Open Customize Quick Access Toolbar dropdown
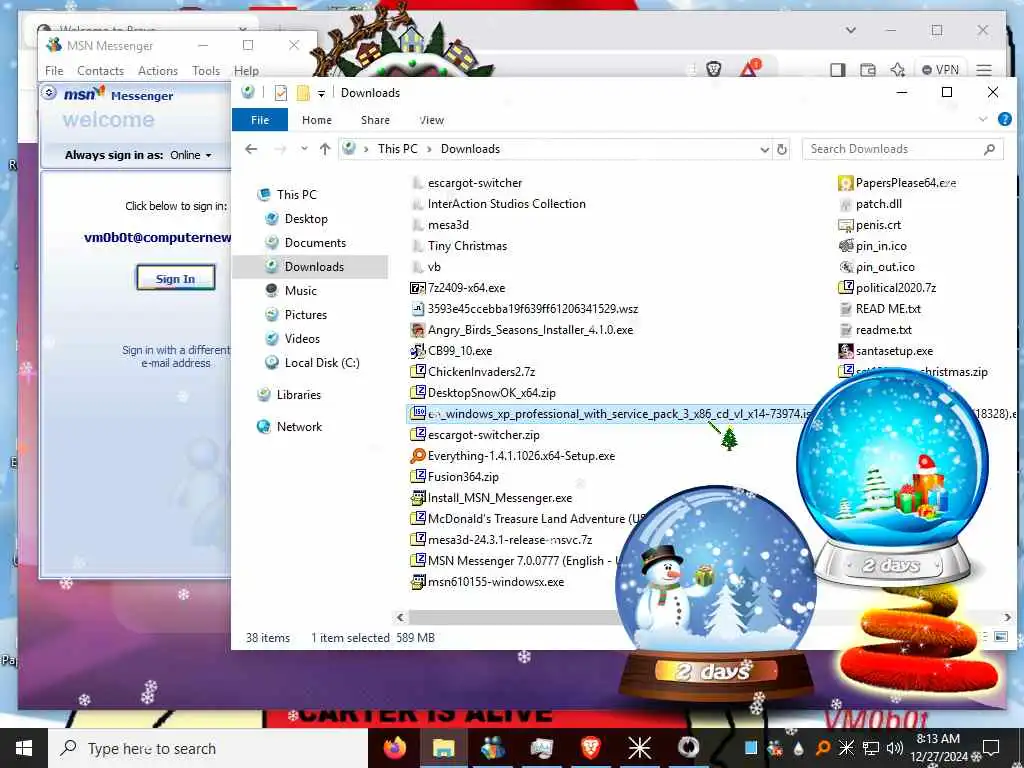The width and height of the screenshot is (1024, 768). [321, 93]
